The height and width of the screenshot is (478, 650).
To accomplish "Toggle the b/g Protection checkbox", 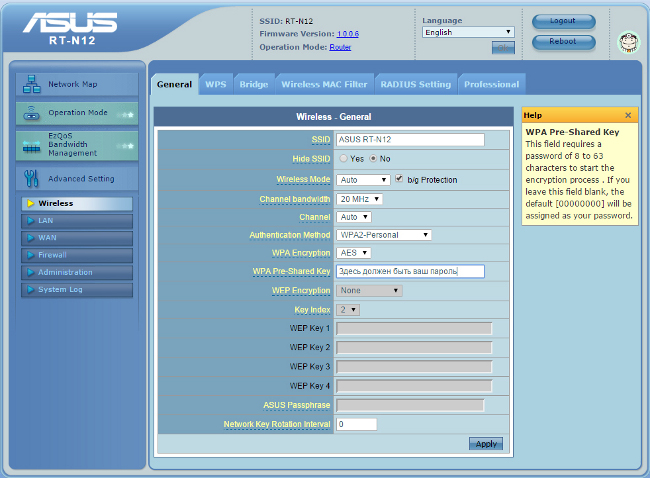I will [399, 179].
